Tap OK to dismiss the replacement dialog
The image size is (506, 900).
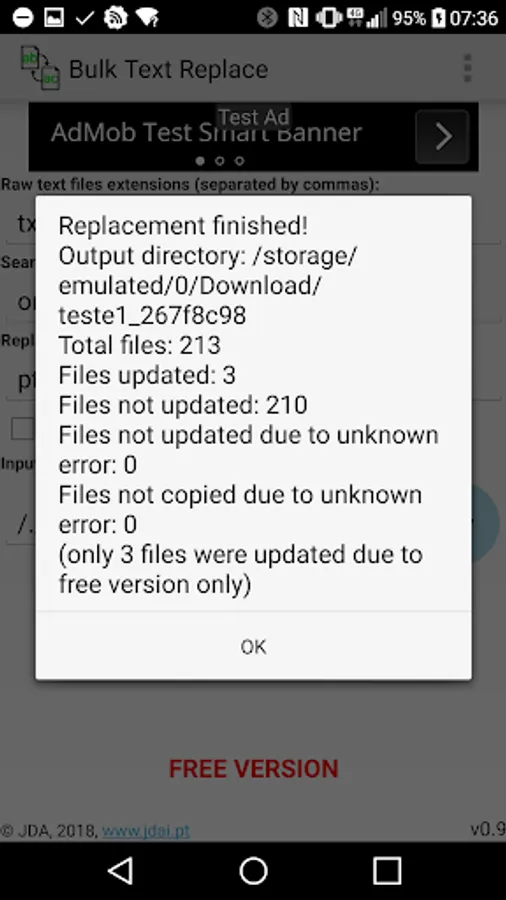tap(253, 647)
